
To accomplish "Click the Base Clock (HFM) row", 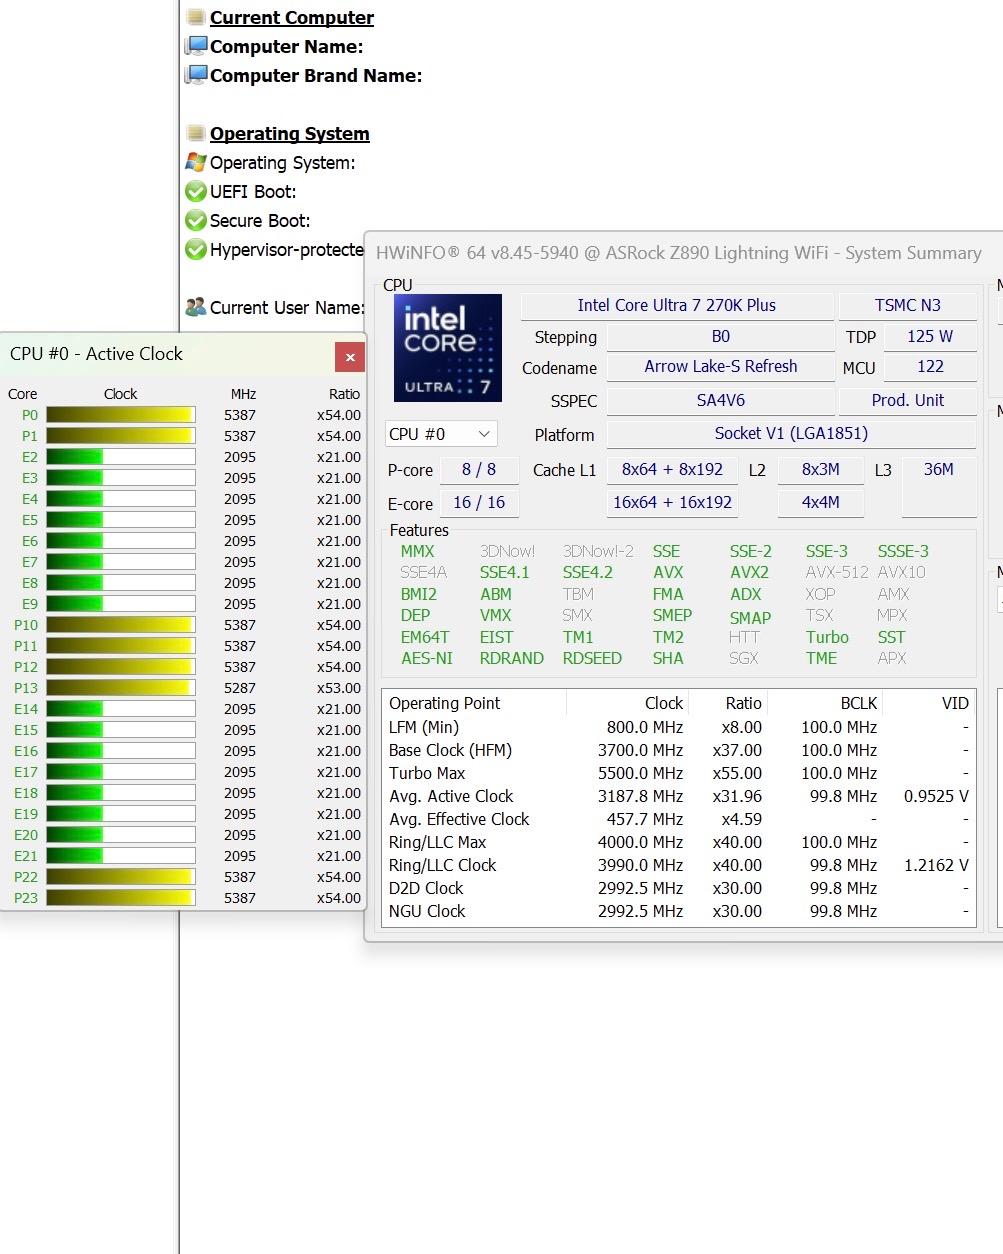I will 679,751.
